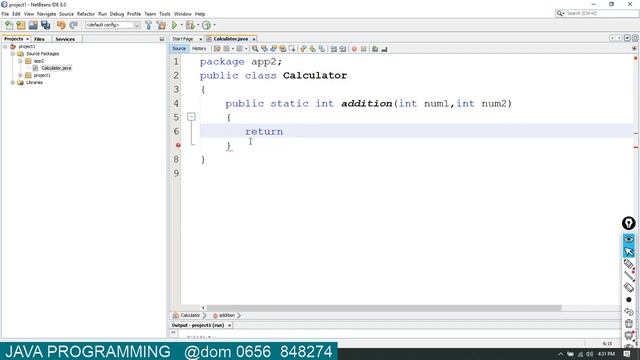Select the highlighter annotation tool
Image resolution: width=640 pixels, height=360 pixels.
tap(629, 264)
